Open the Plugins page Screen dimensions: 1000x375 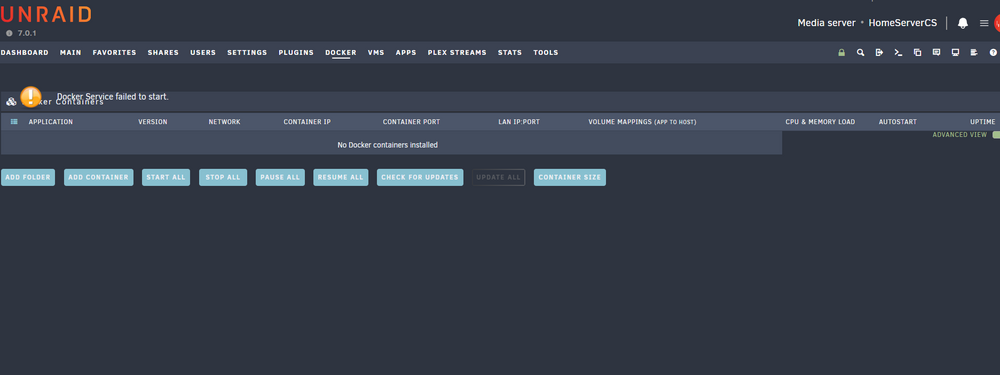pos(296,53)
